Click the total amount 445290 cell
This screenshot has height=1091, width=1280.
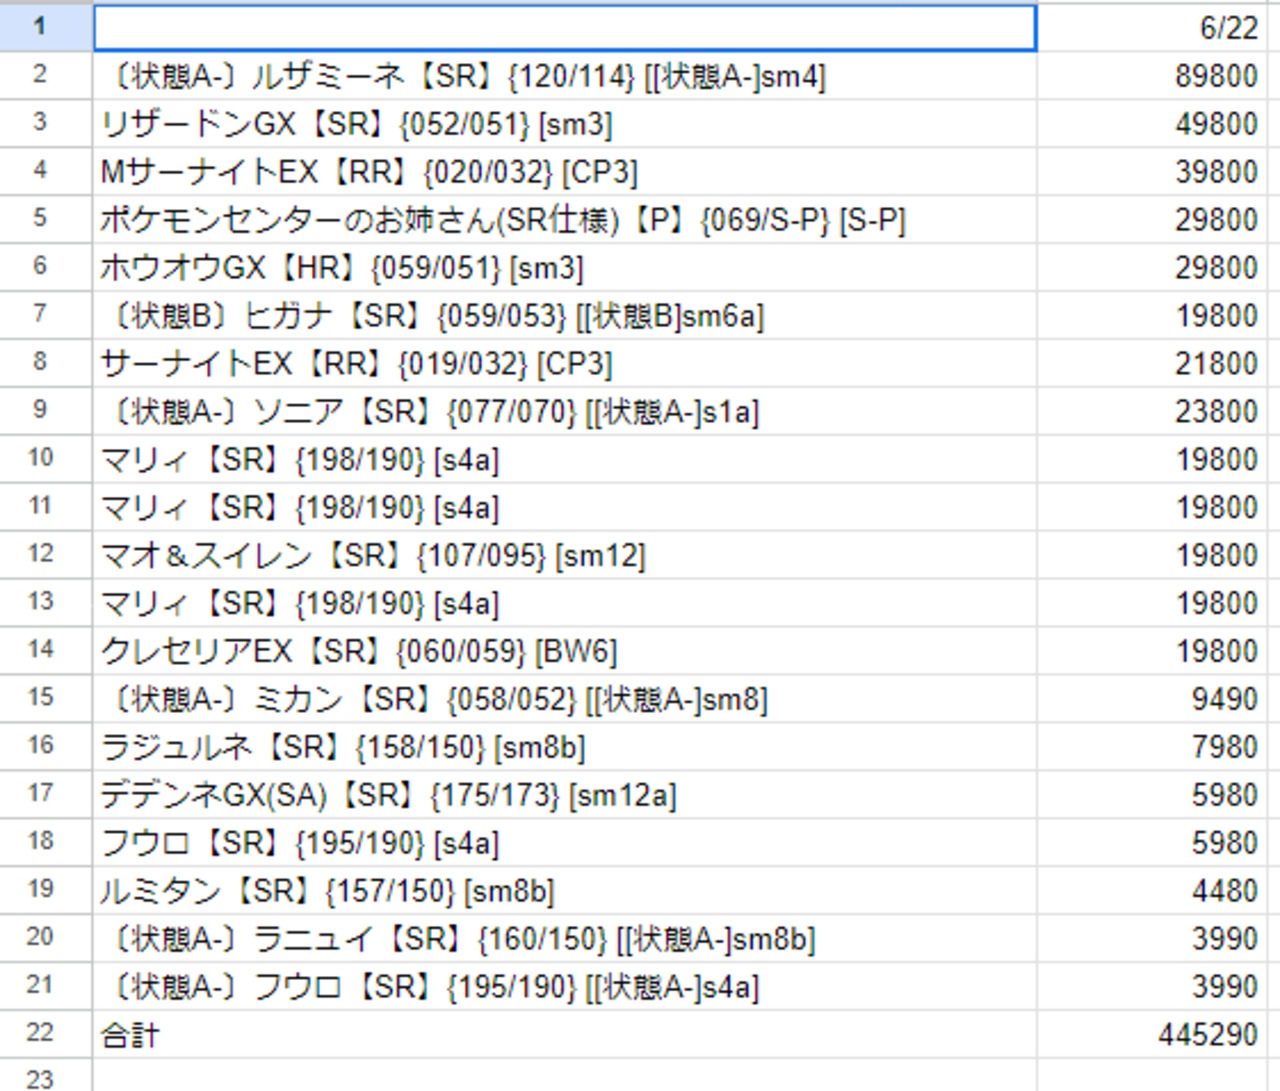1150,1035
